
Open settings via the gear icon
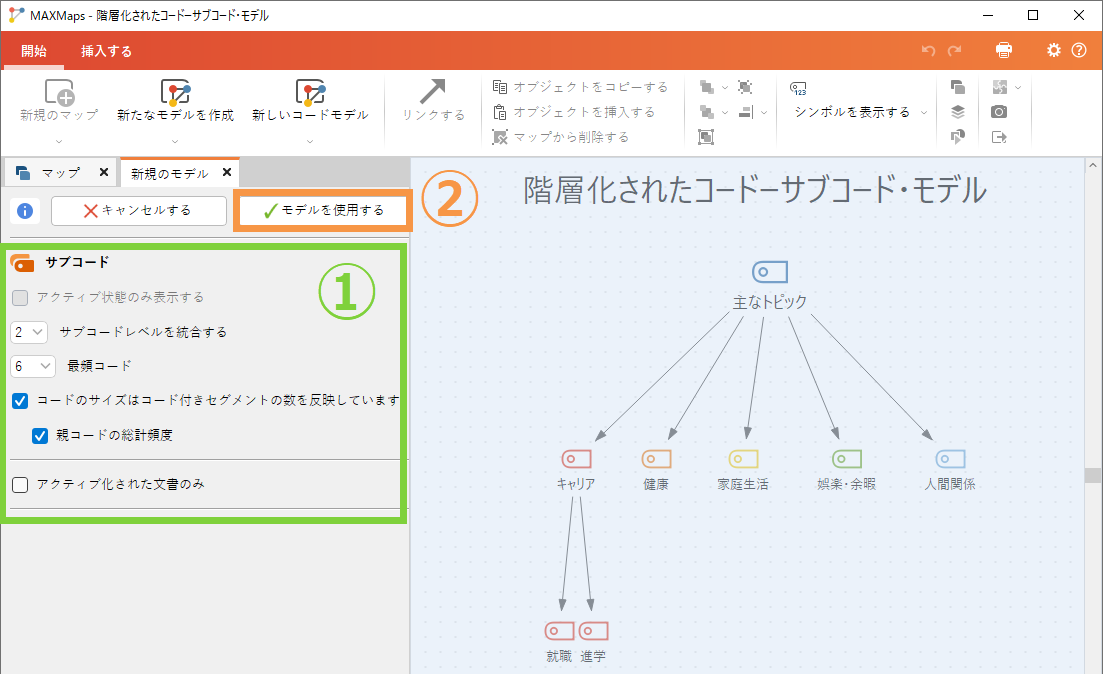point(1053,50)
